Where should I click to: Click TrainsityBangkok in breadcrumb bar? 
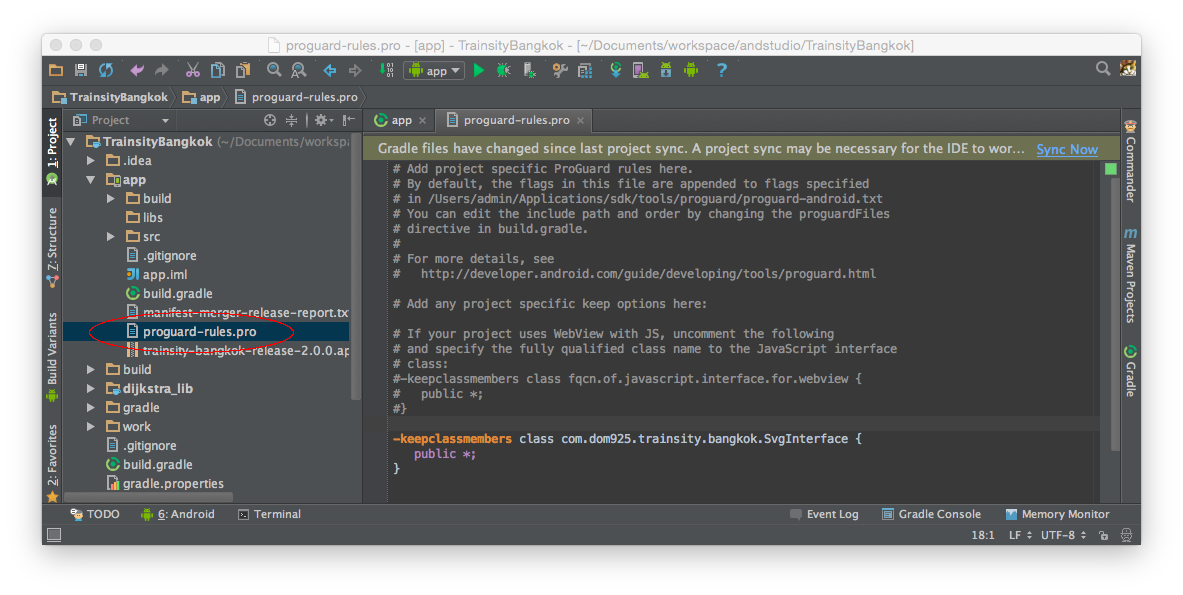point(110,97)
